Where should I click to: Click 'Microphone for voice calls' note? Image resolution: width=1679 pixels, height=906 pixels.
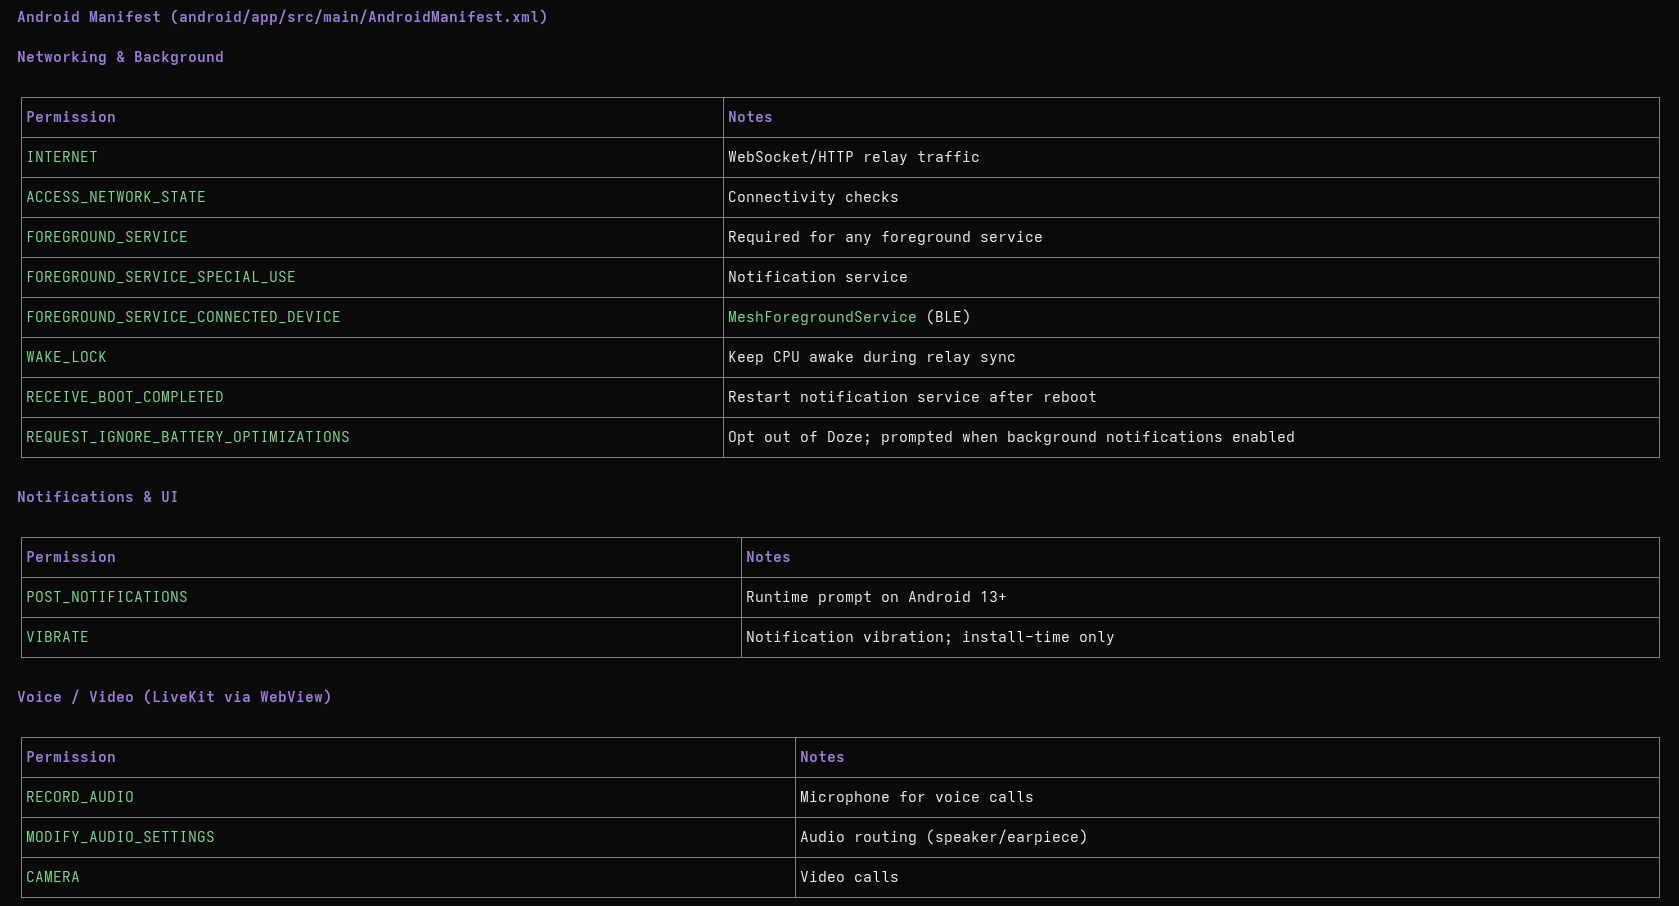pyautogui.click(x=917, y=797)
